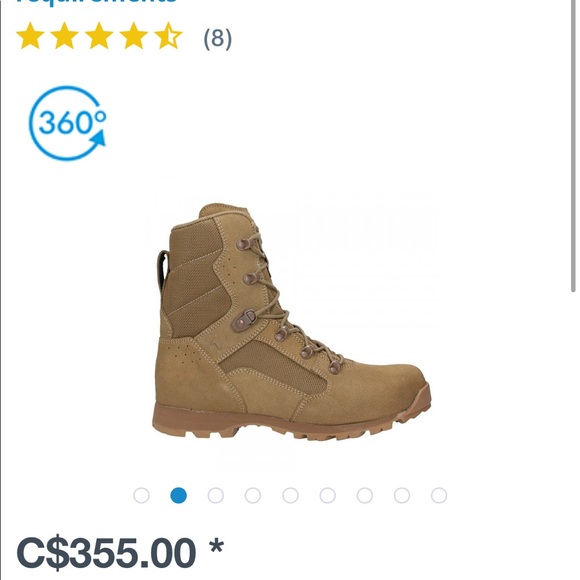The width and height of the screenshot is (580, 580).
Task: Click the C$355.00 price text
Action: click(107, 554)
